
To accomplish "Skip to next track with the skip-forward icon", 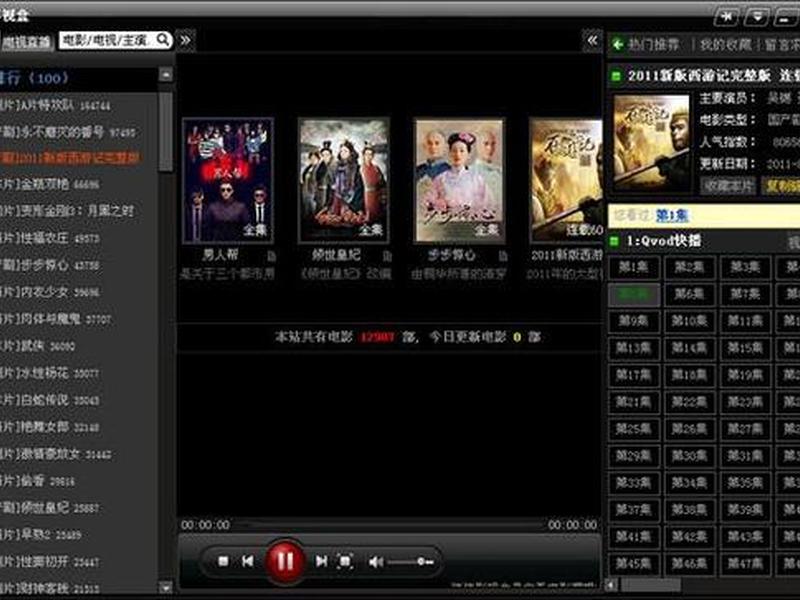I will tap(321, 561).
